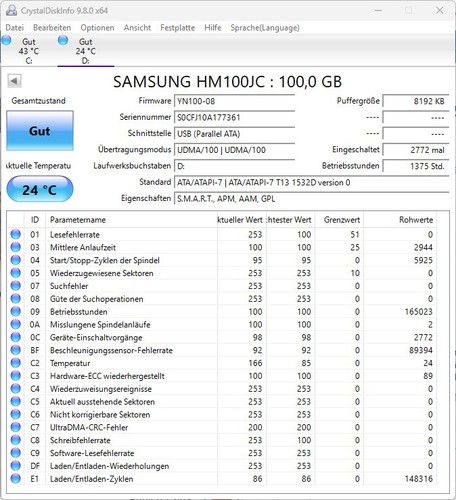This screenshot has width=456, height=500.
Task: Open the Sprache(Language) menu
Action: pyautogui.click(x=265, y=28)
